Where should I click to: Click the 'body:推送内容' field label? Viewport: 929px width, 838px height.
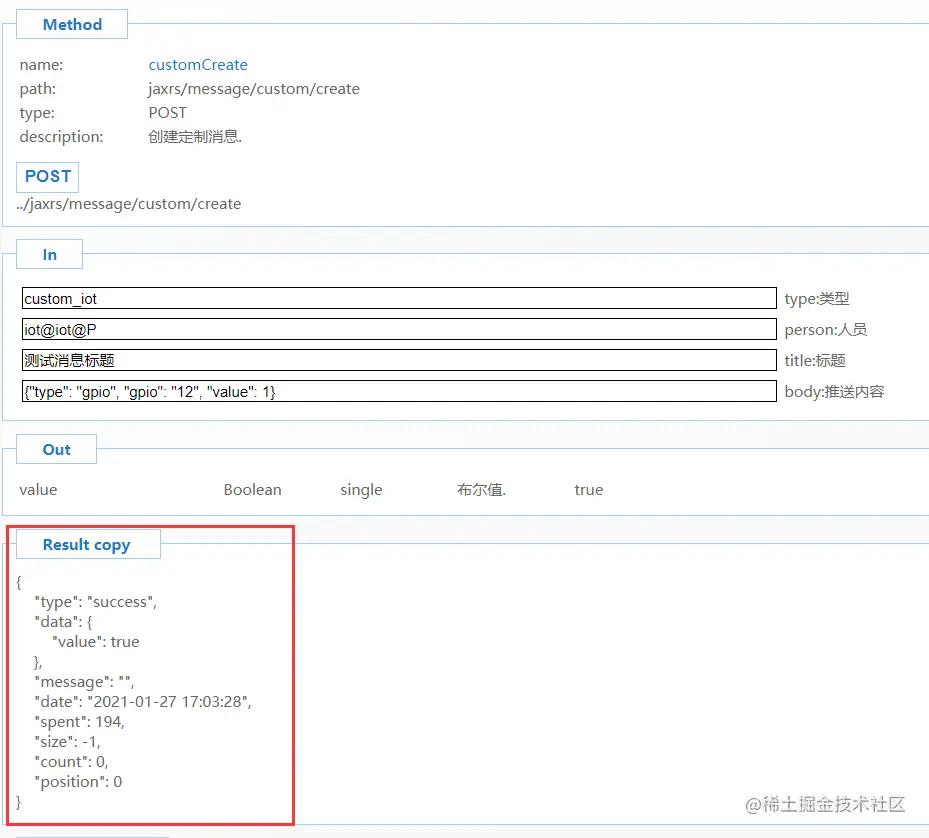834,392
